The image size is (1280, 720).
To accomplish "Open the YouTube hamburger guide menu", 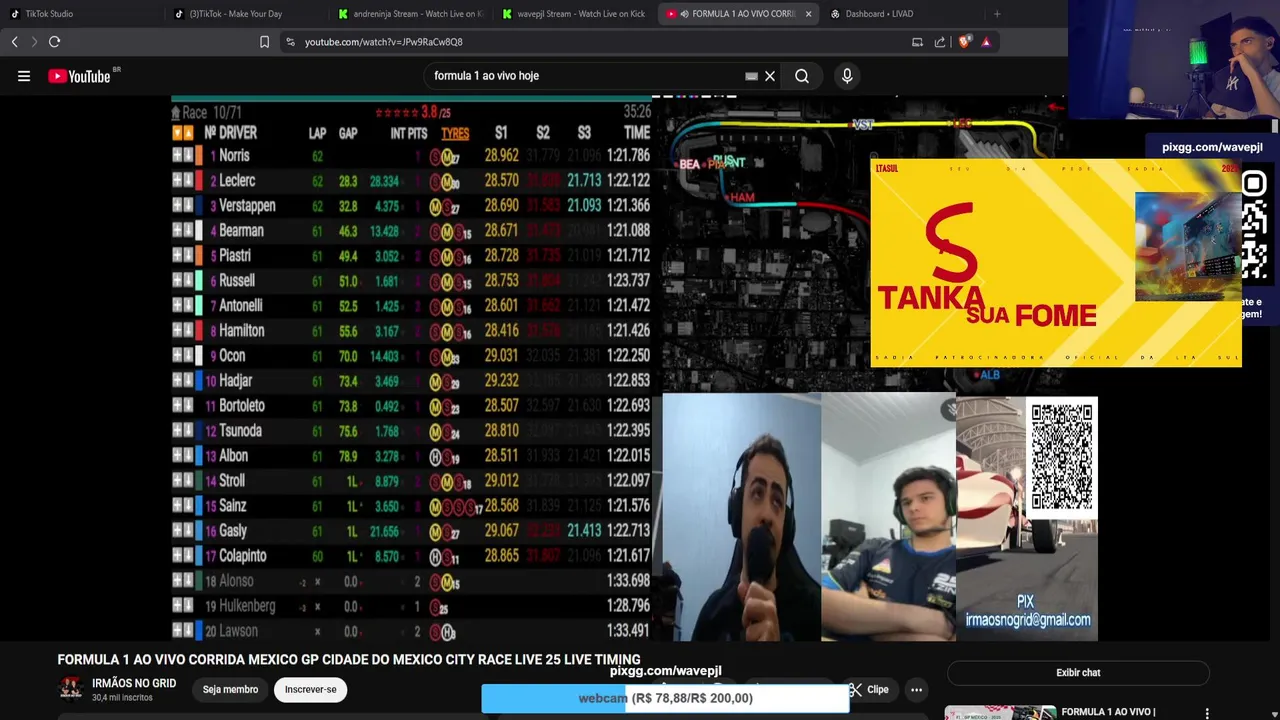I will 24,76.
